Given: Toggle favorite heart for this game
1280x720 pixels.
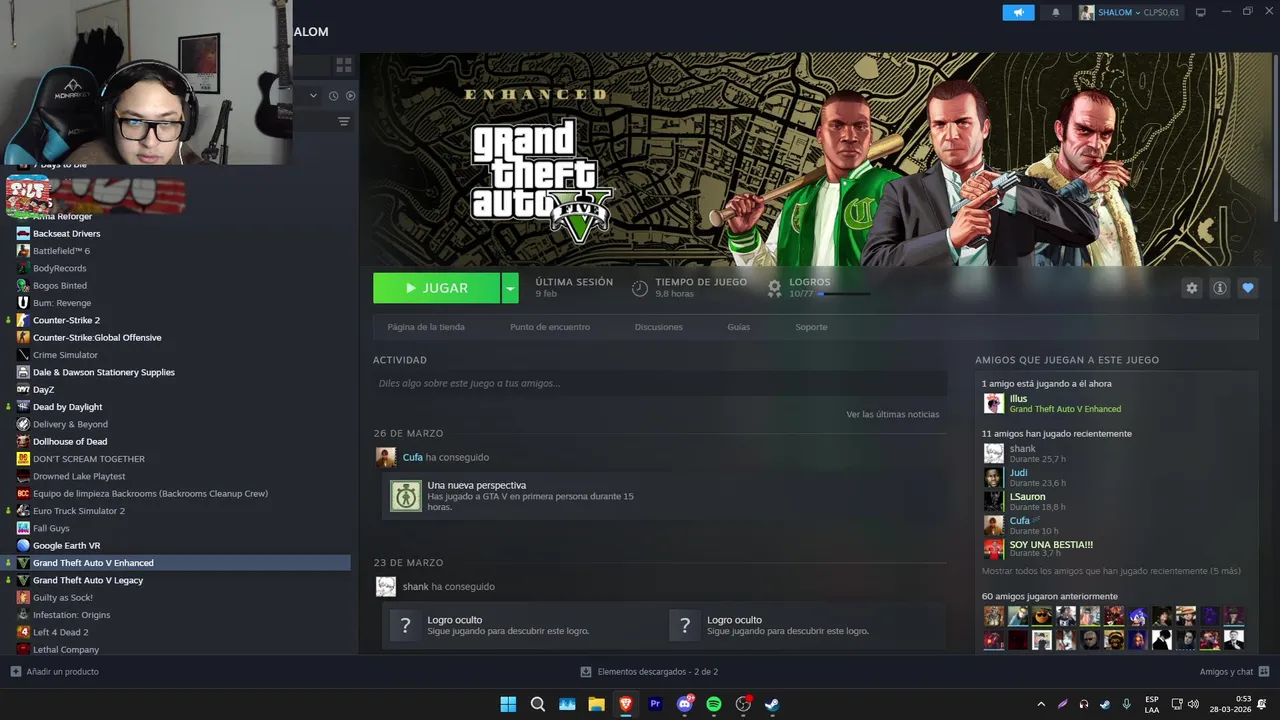Looking at the screenshot, I should pyautogui.click(x=1247, y=288).
